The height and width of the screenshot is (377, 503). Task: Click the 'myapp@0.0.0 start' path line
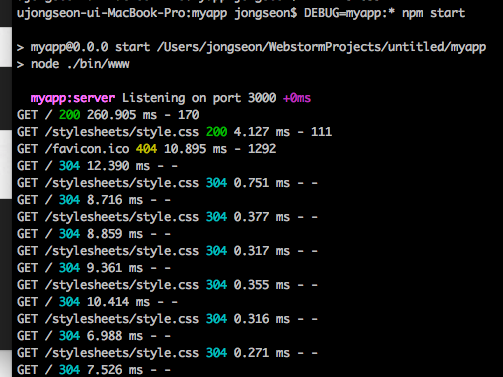click(252, 47)
